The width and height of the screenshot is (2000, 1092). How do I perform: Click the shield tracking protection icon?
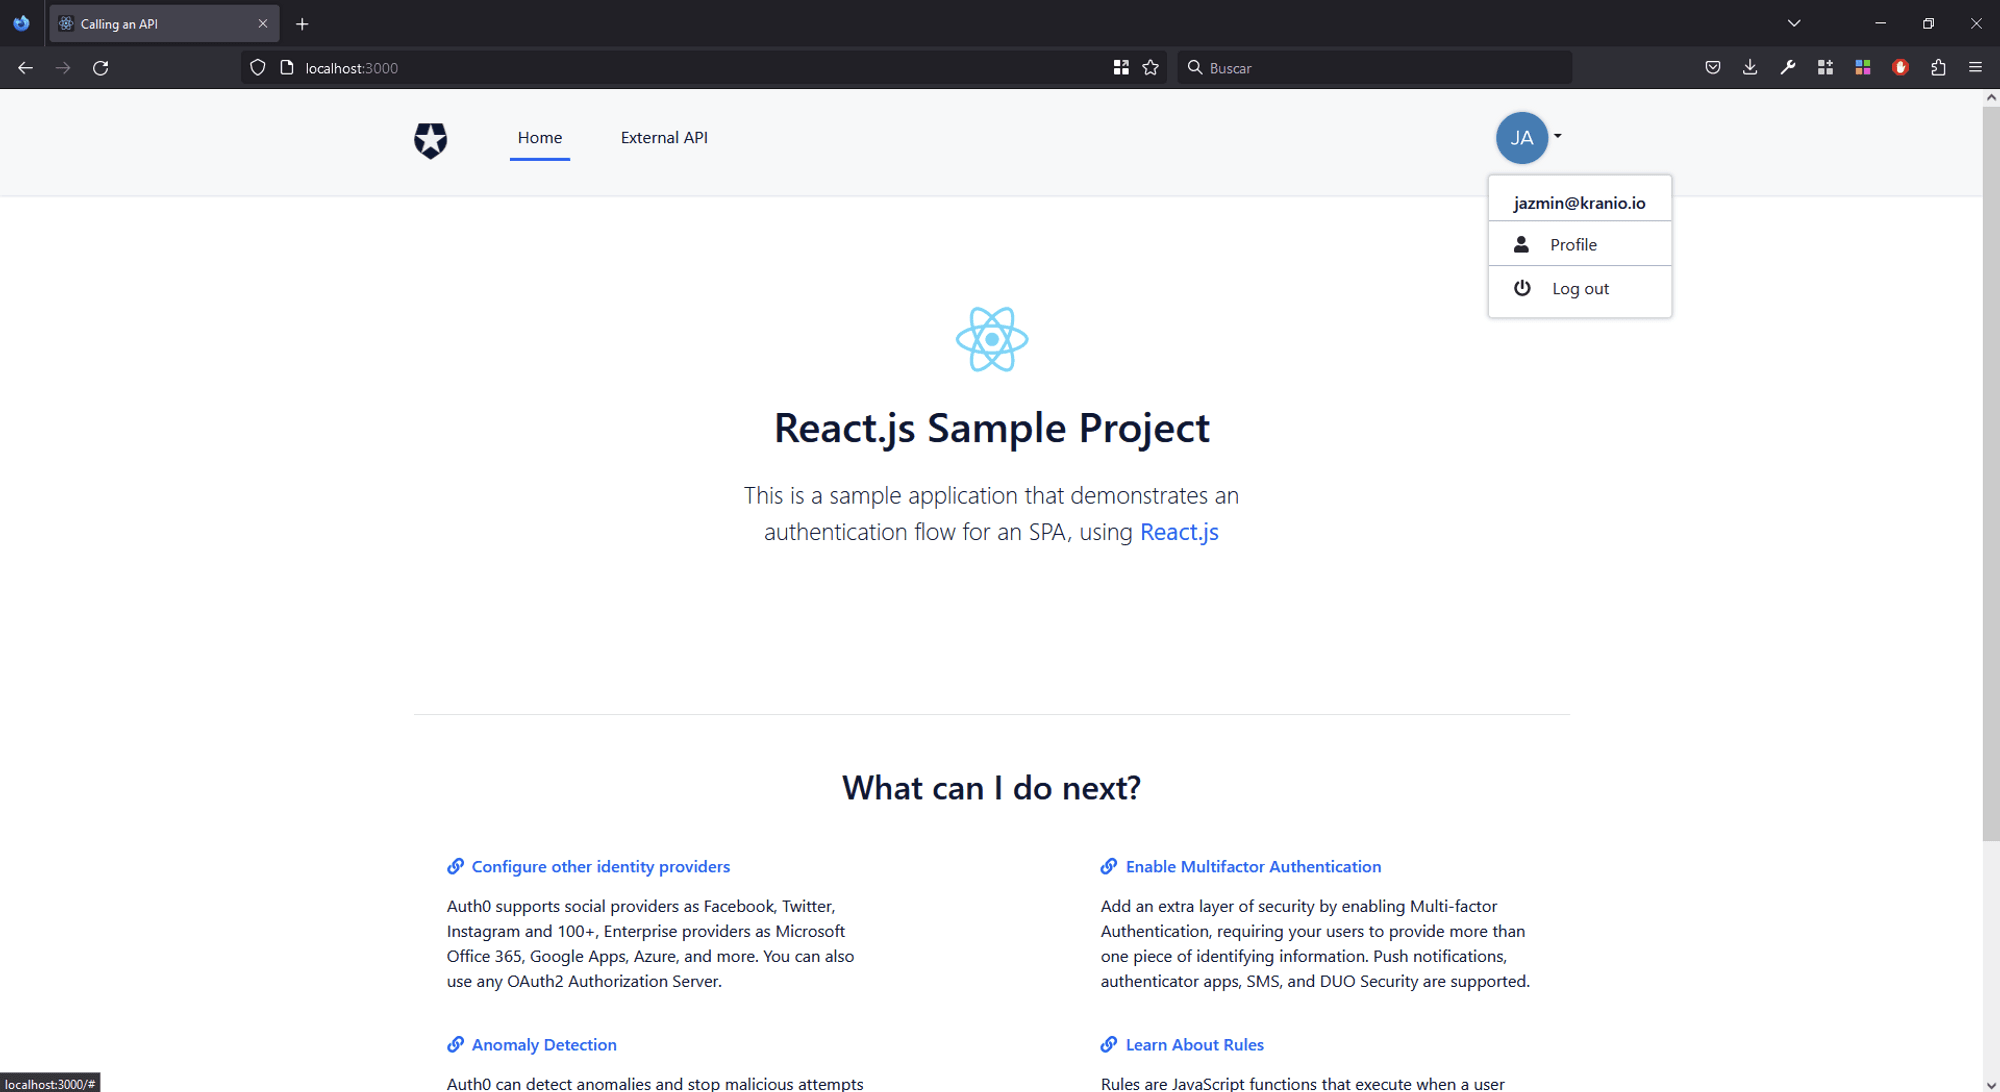(258, 68)
